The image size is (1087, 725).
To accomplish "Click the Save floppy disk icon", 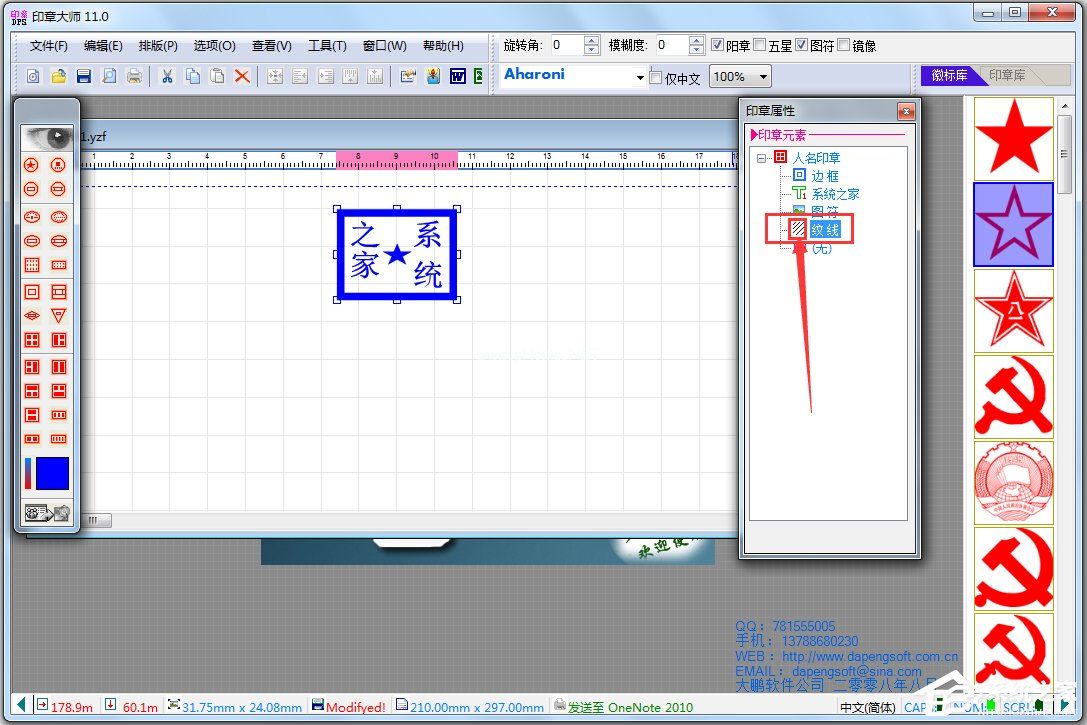I will [84, 76].
